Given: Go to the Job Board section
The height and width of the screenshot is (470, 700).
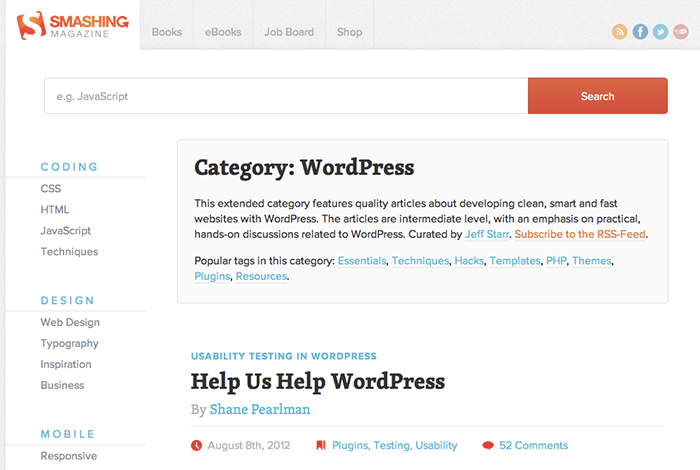Looking at the screenshot, I should click(289, 32).
